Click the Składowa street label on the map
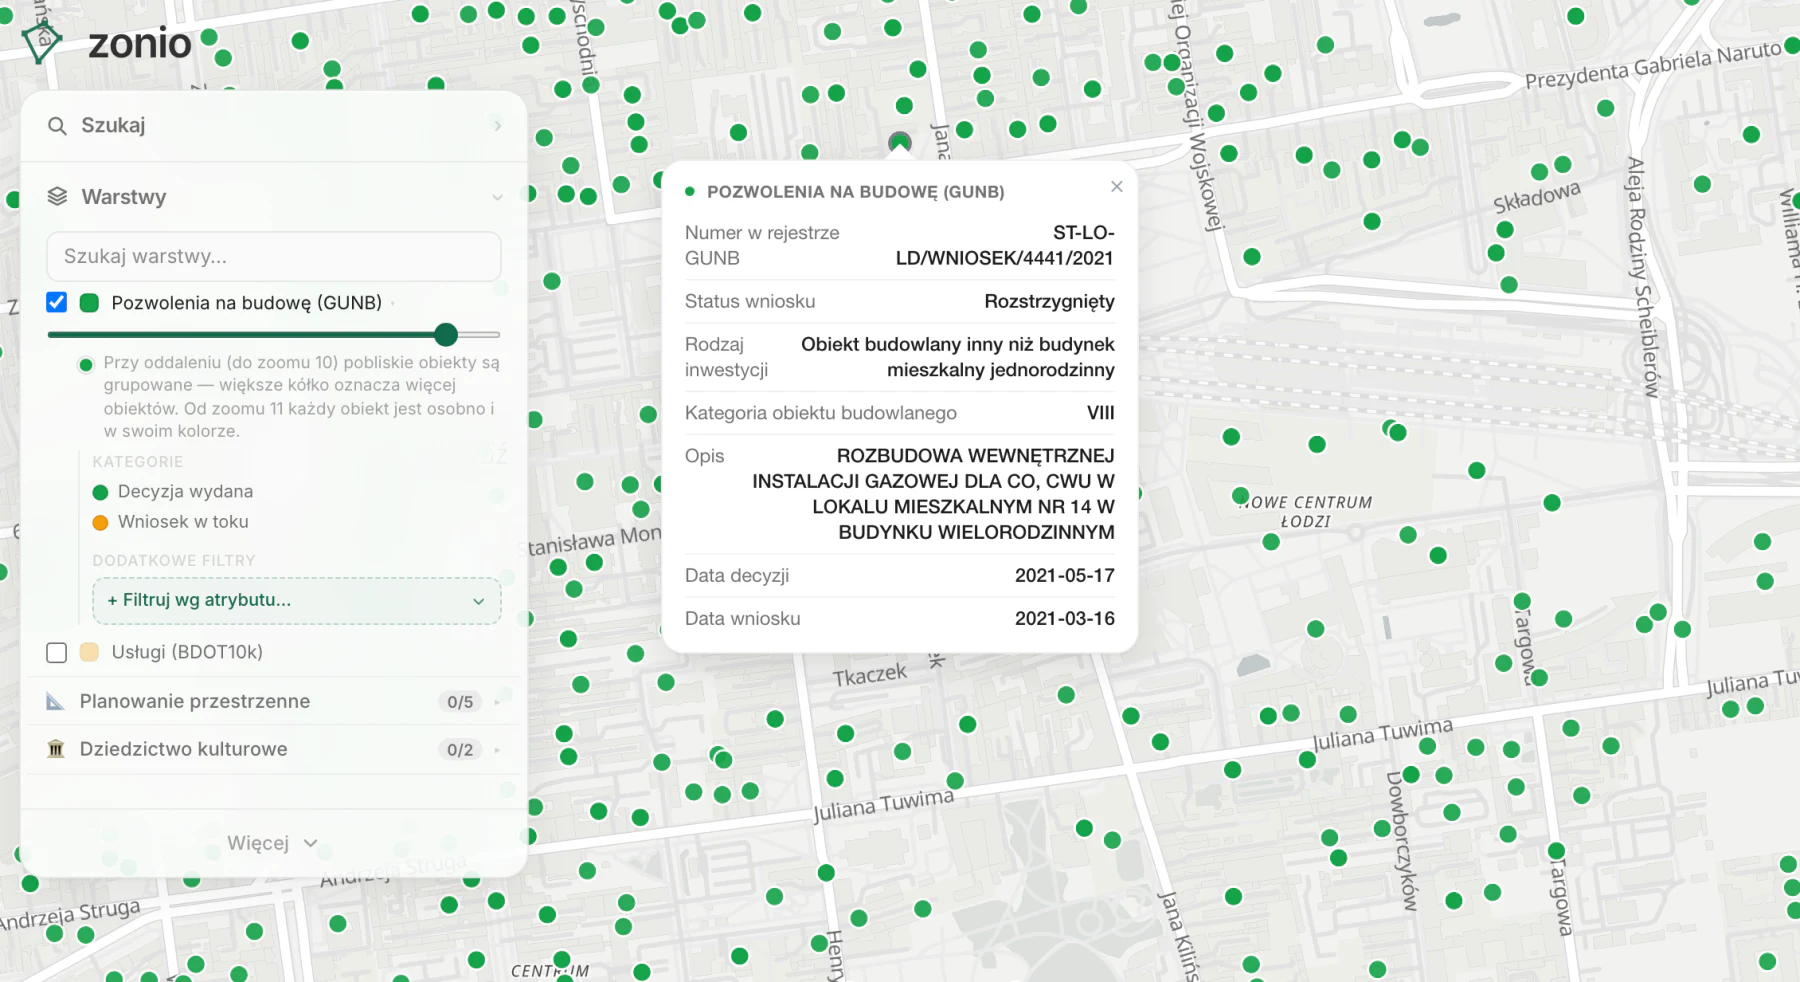The height and width of the screenshot is (982, 1800). [x=1537, y=197]
